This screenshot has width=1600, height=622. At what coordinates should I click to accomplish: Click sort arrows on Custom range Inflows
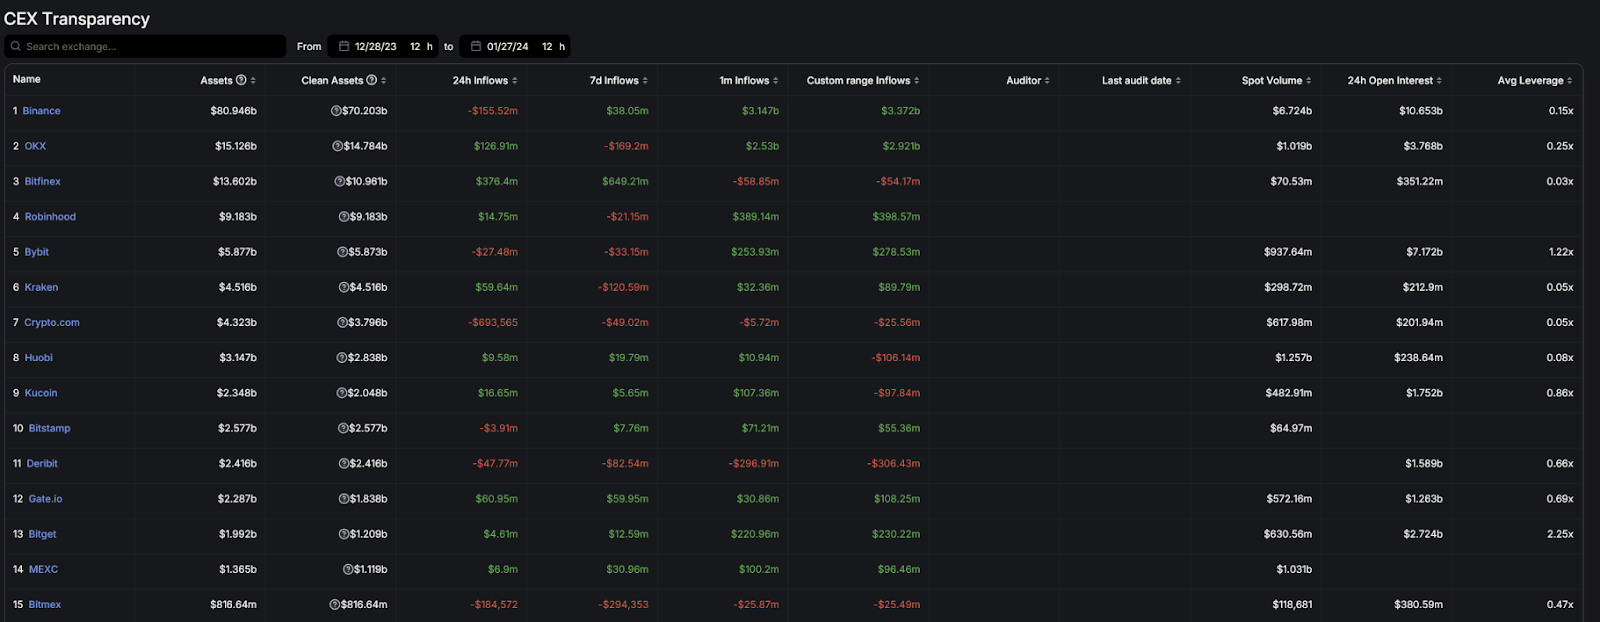[x=917, y=80]
